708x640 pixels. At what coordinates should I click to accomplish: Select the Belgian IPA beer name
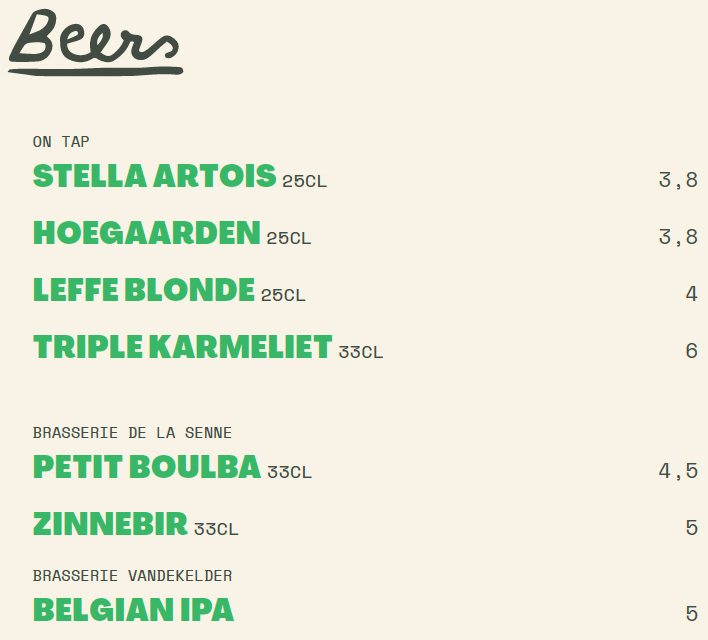(134, 610)
